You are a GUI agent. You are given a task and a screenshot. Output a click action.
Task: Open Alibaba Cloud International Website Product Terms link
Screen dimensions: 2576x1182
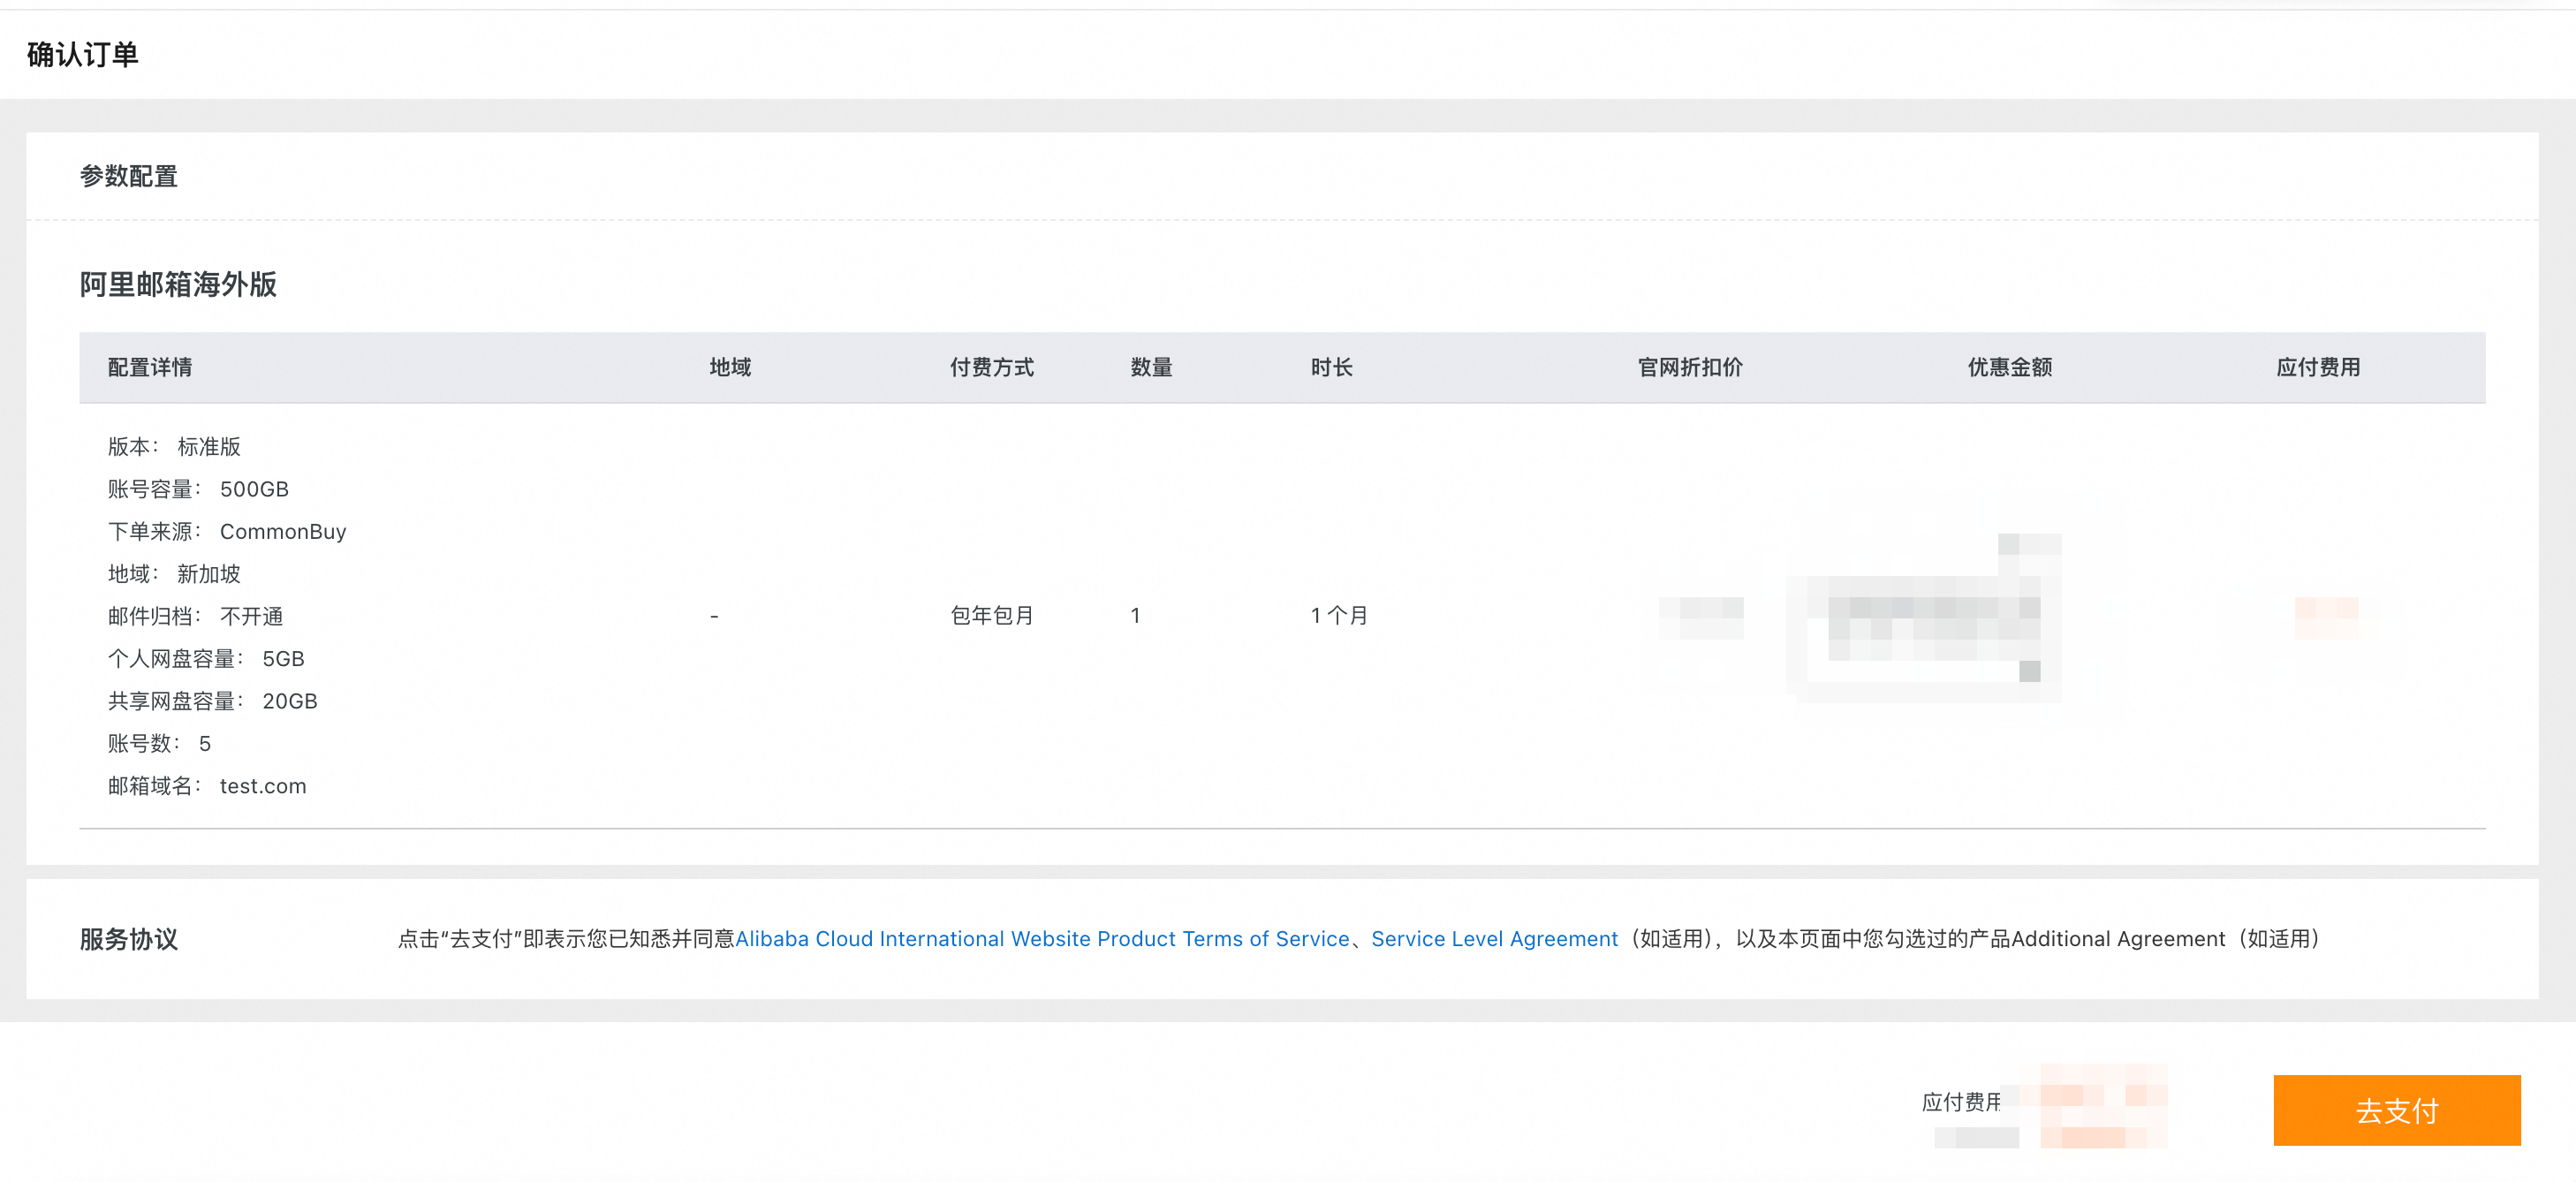1041,938
